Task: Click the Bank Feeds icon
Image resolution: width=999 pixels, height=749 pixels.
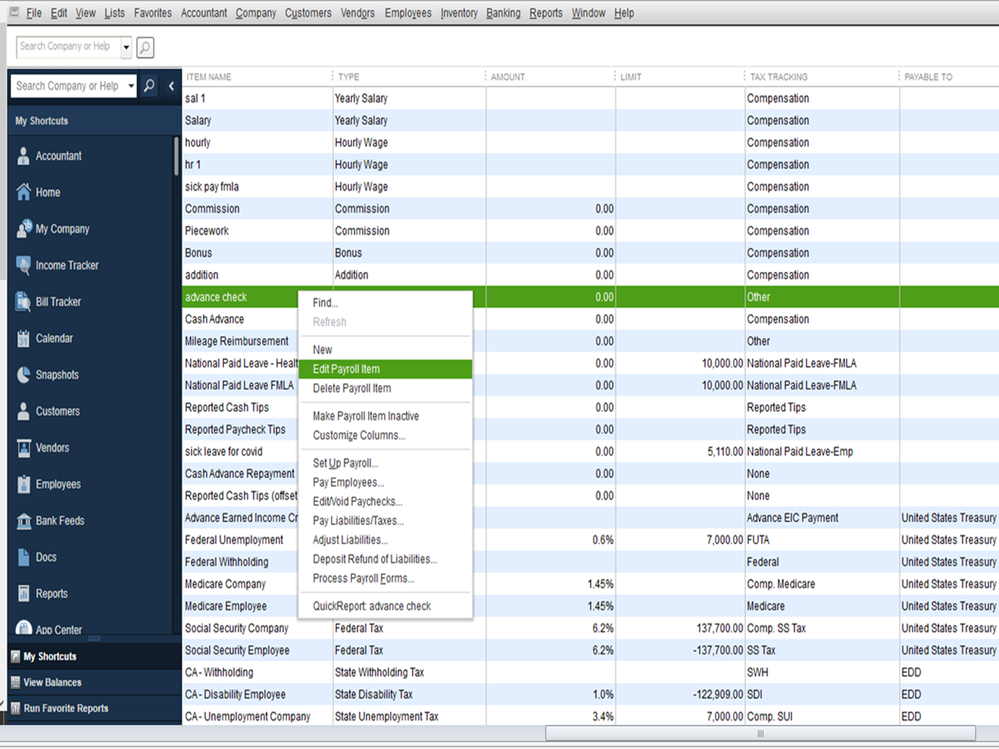Action: click(x=24, y=521)
